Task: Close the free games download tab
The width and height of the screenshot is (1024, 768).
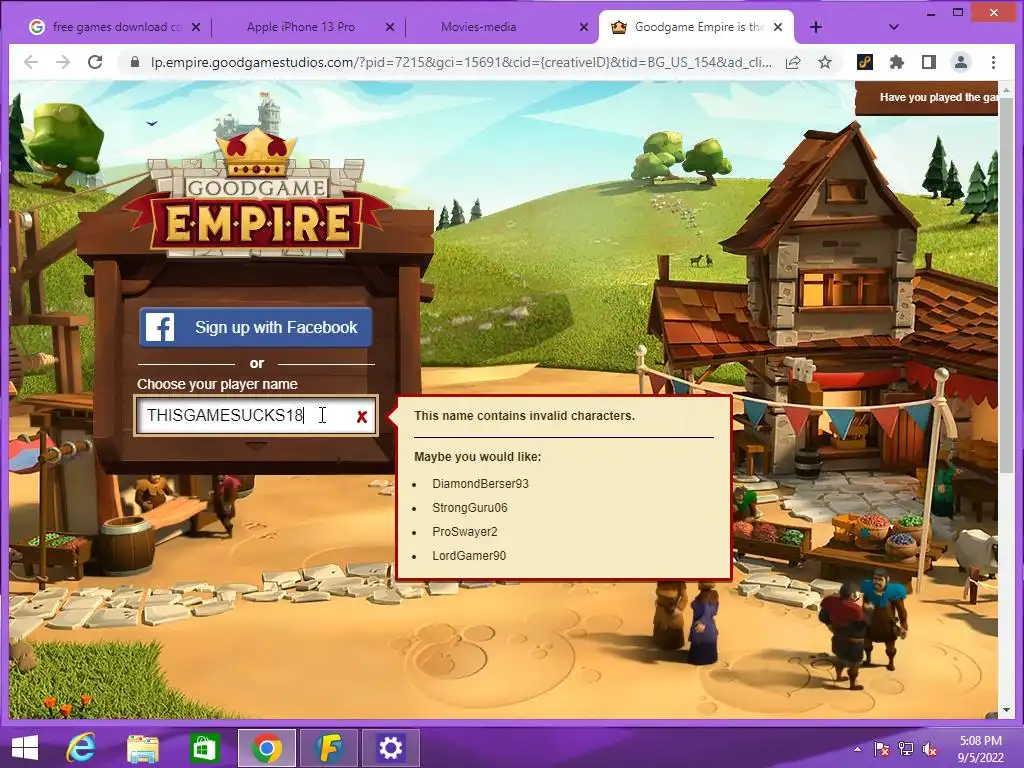Action: (x=196, y=27)
